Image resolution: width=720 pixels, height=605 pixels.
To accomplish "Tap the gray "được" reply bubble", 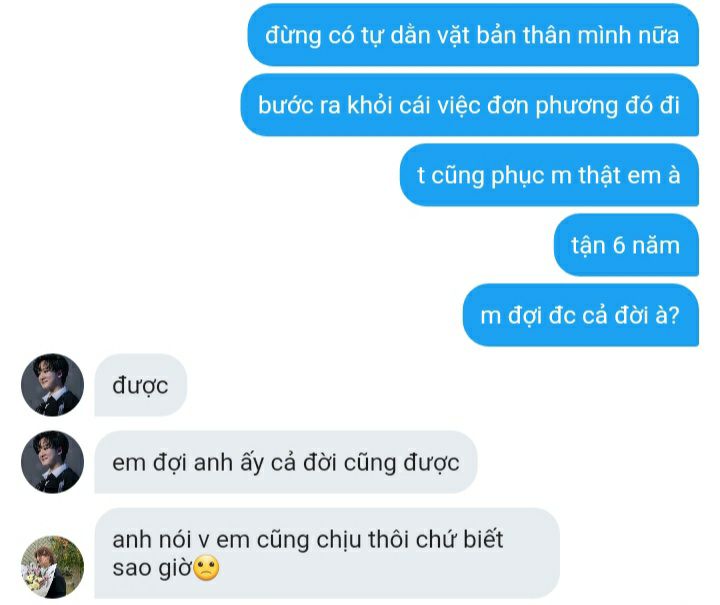I will tap(141, 385).
